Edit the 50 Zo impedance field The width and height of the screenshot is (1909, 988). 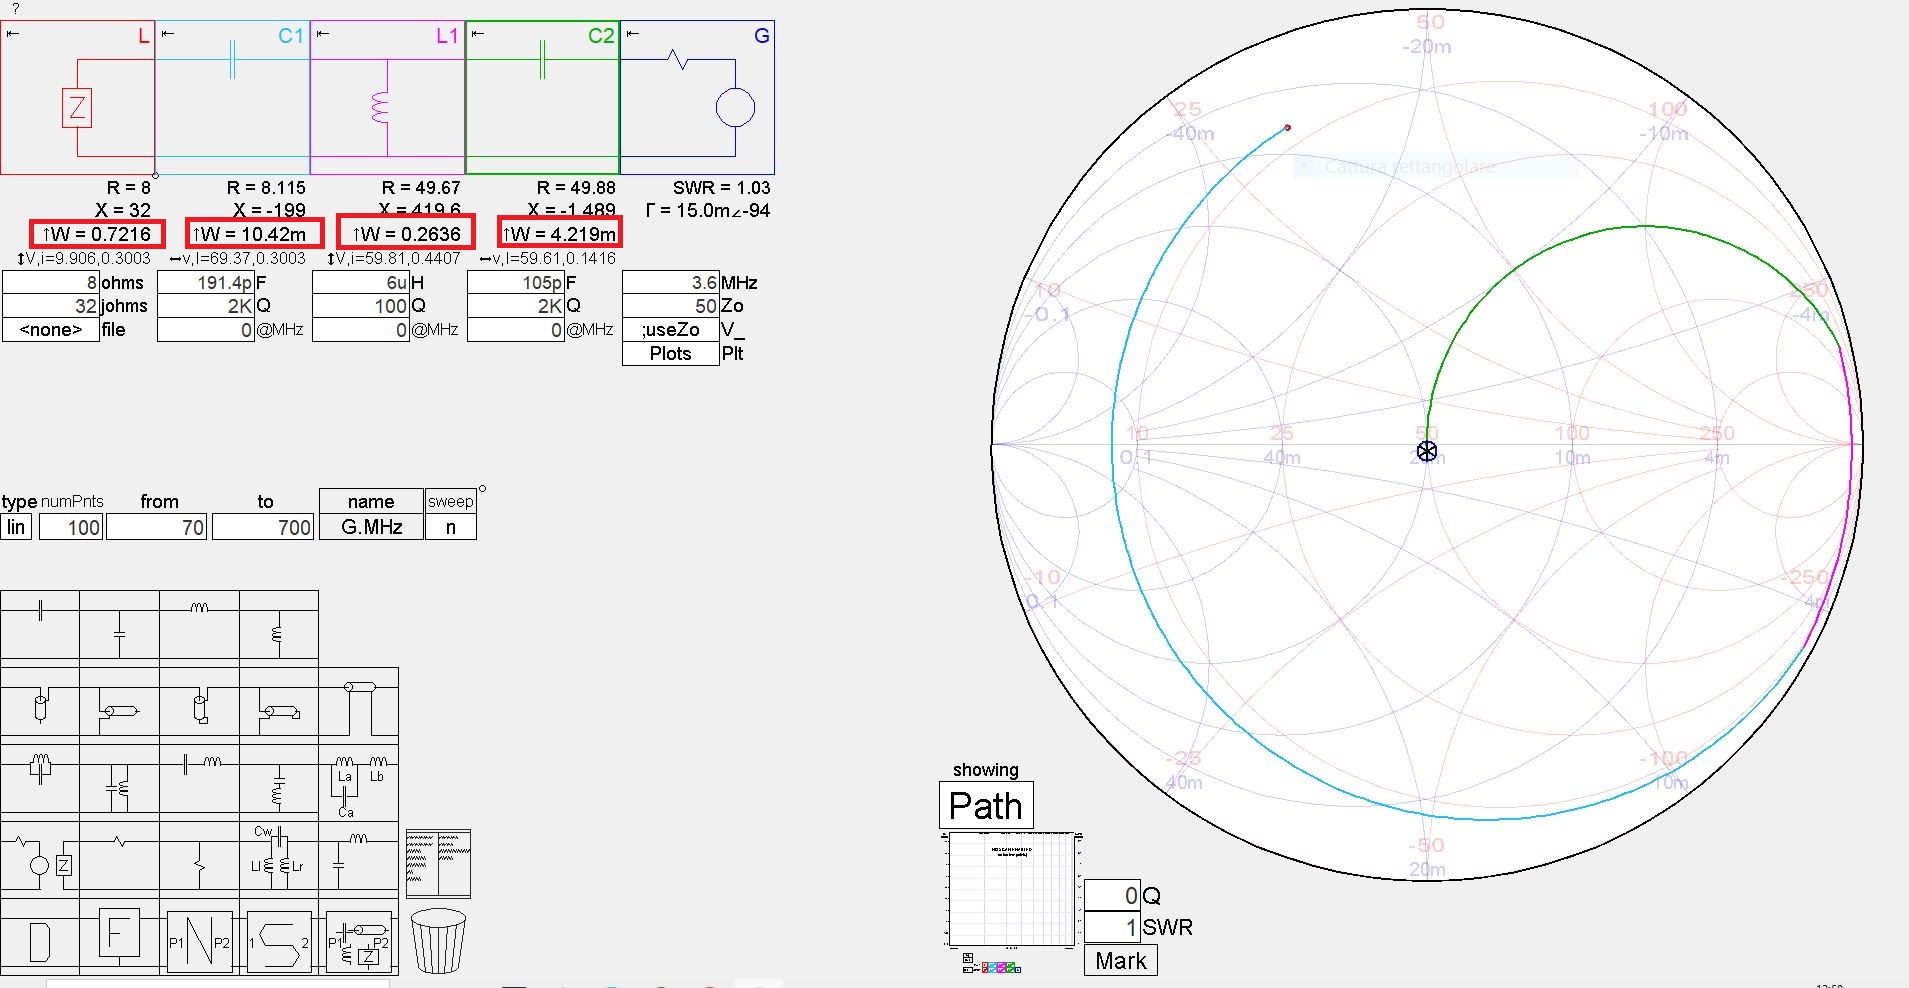coord(670,305)
